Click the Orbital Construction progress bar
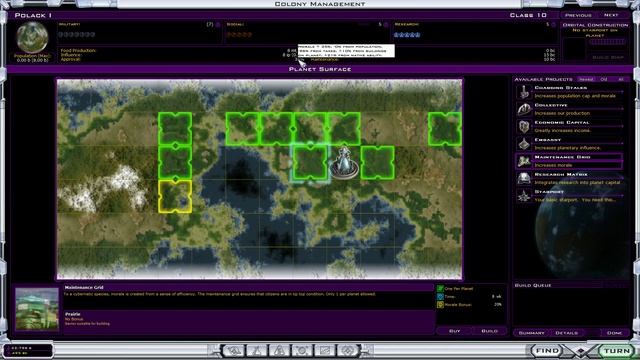This screenshot has height=360, width=640. point(608,42)
